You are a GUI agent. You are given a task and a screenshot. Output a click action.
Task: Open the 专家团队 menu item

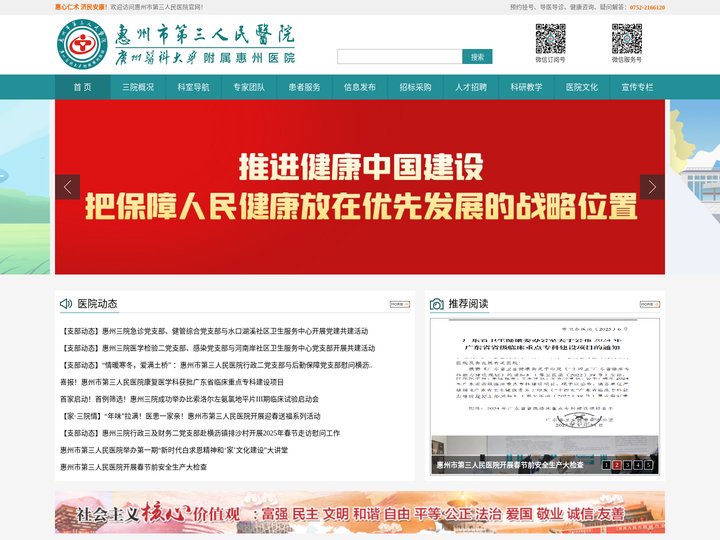(249, 87)
